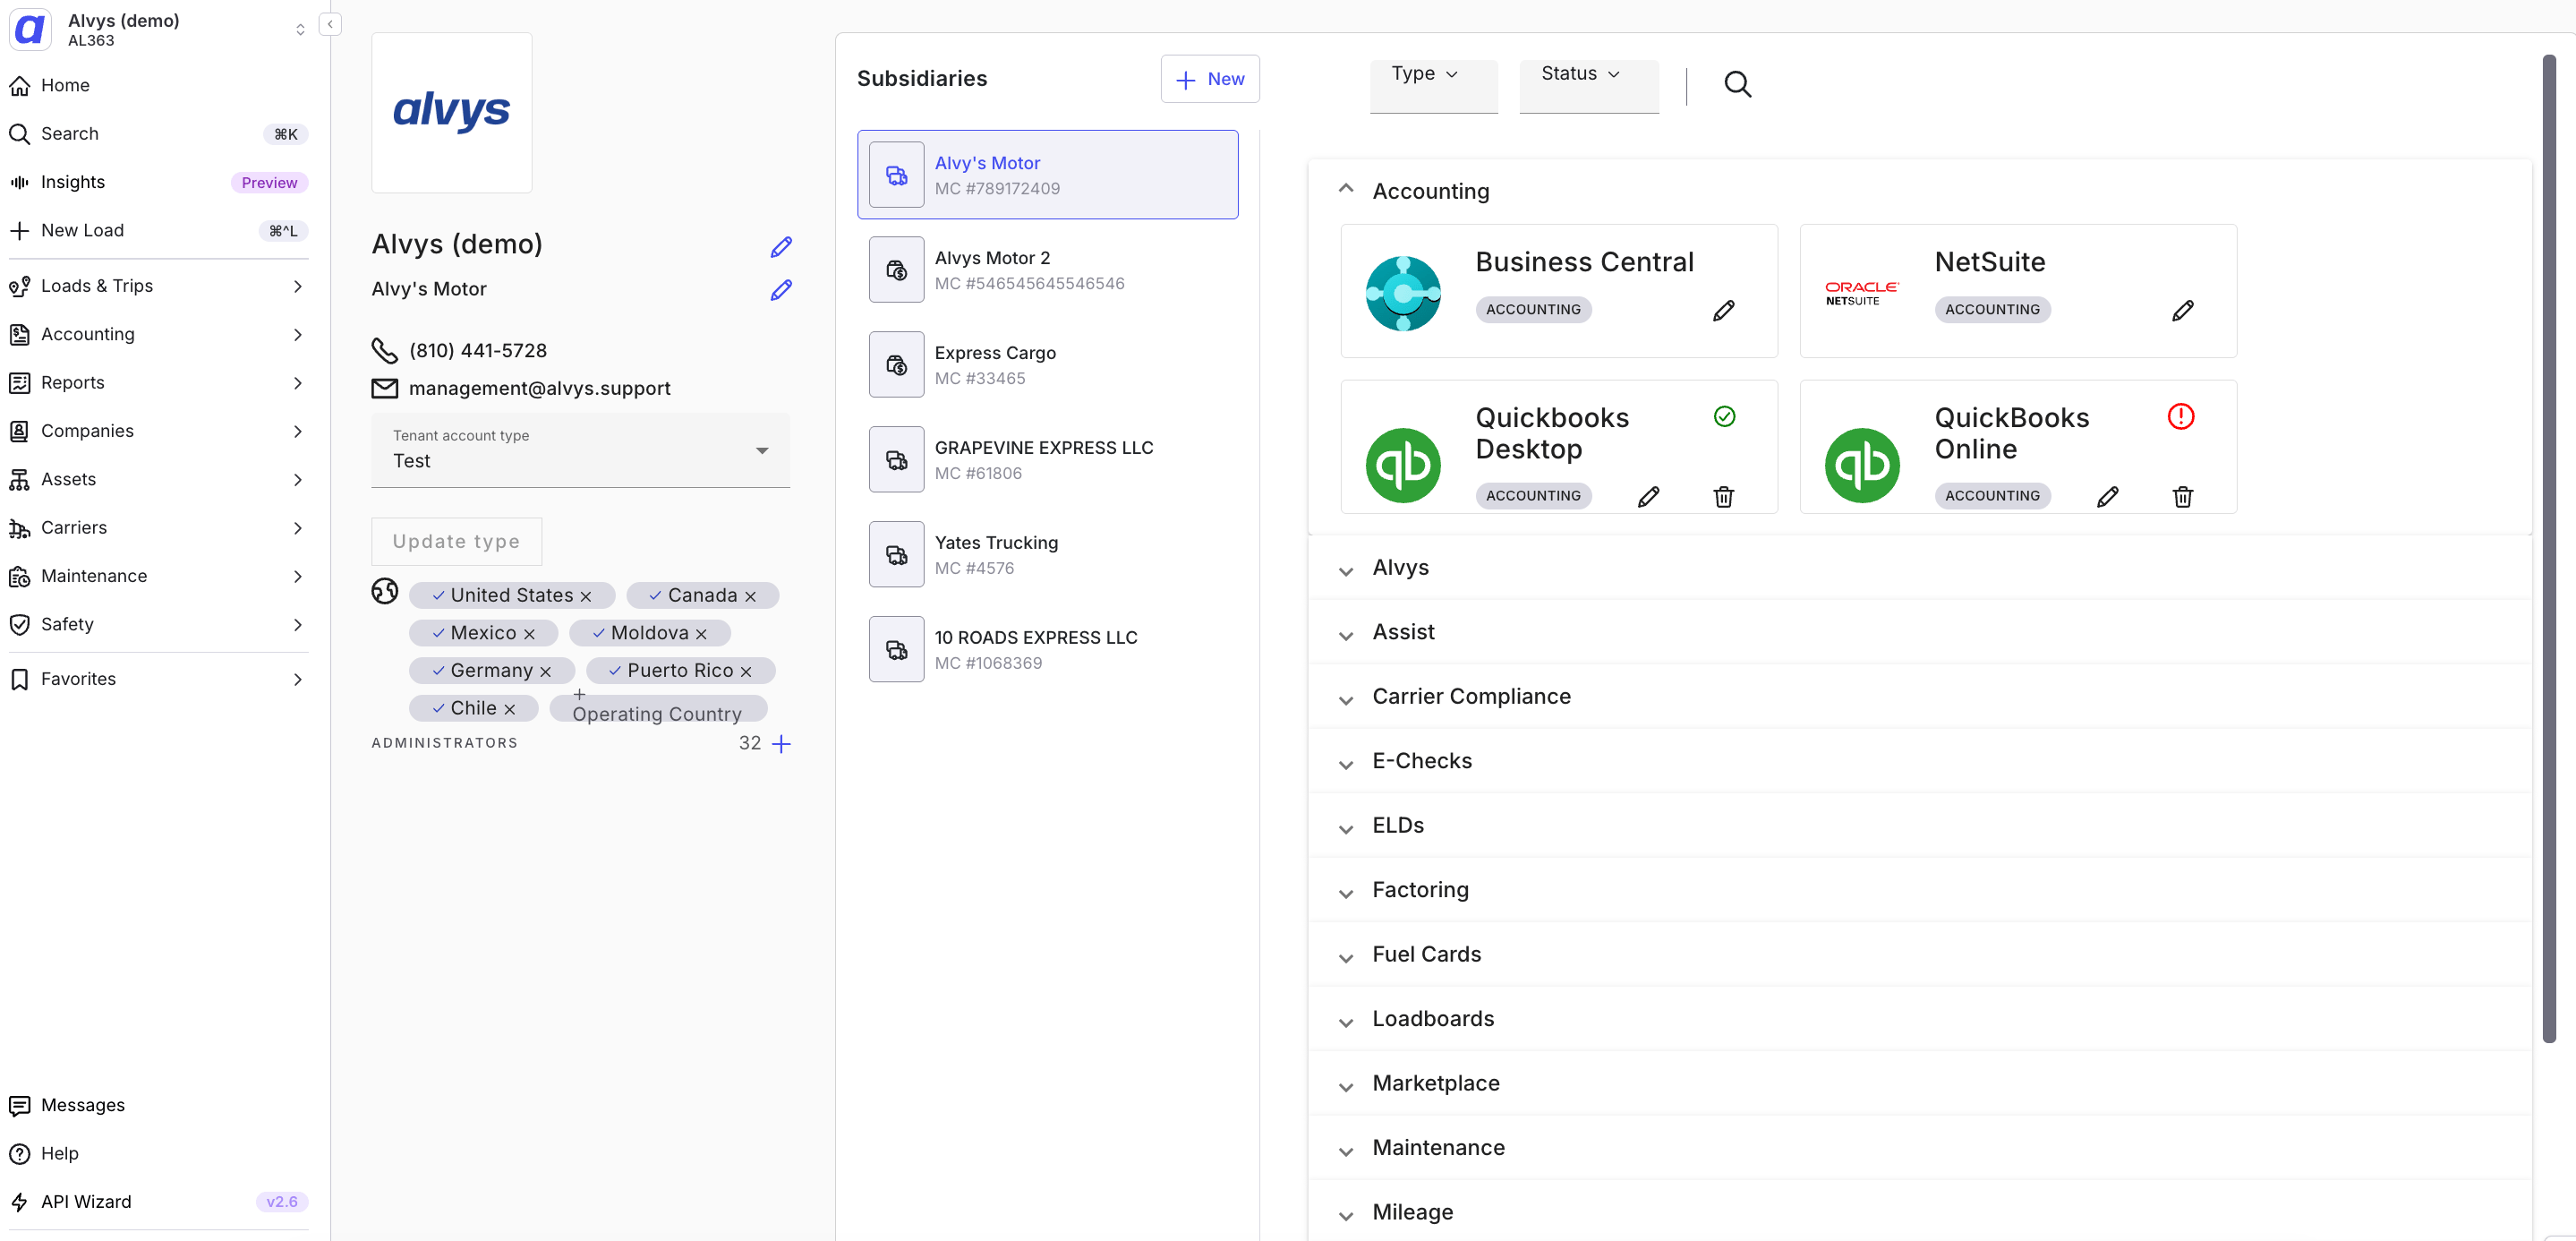The height and width of the screenshot is (1241, 2576).
Task: Expand the Factoring section
Action: point(1346,893)
